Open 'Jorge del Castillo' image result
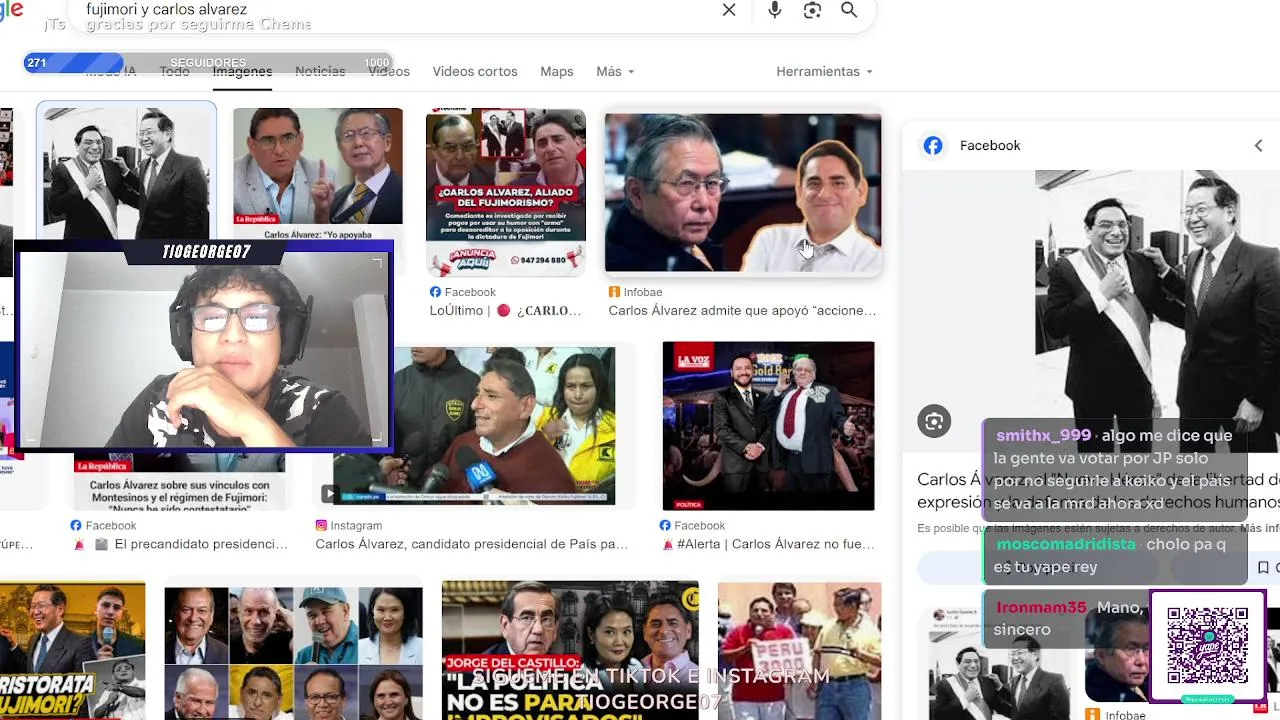 570,650
